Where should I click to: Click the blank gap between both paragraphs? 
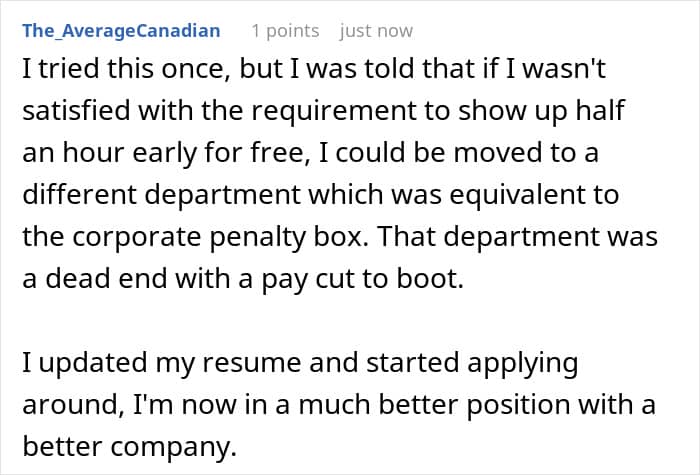click(x=339, y=321)
